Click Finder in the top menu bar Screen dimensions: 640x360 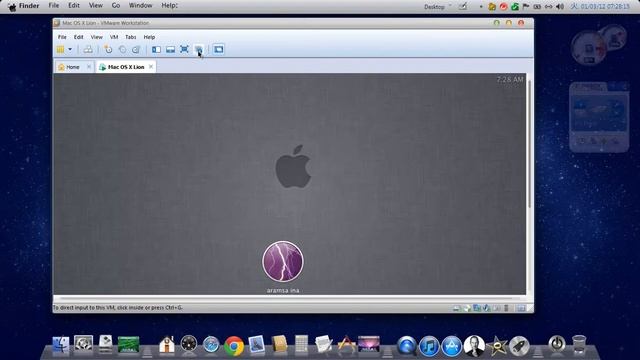[29, 6]
